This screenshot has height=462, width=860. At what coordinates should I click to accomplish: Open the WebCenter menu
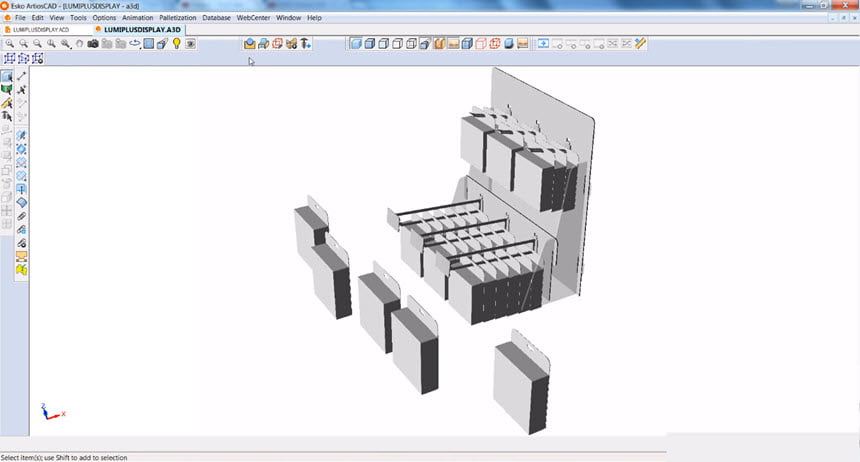pos(253,18)
